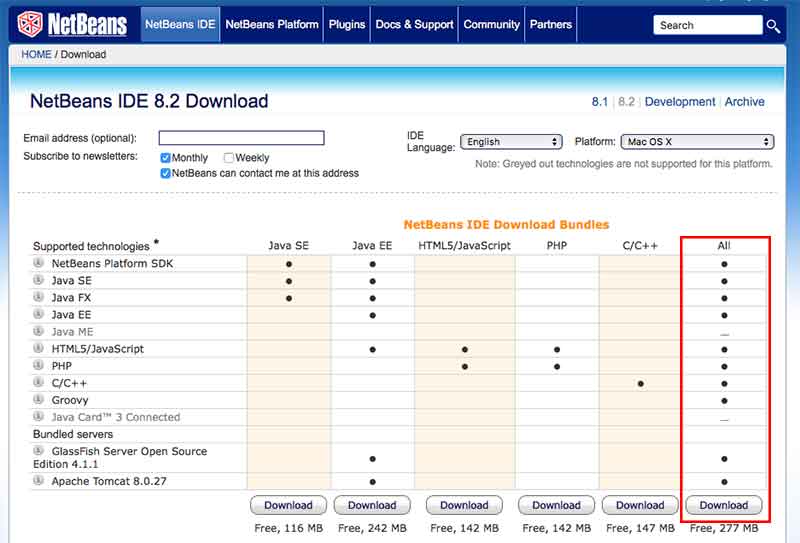The width and height of the screenshot is (800, 543).
Task: Click info icon beside Java SE row
Action: 38,280
